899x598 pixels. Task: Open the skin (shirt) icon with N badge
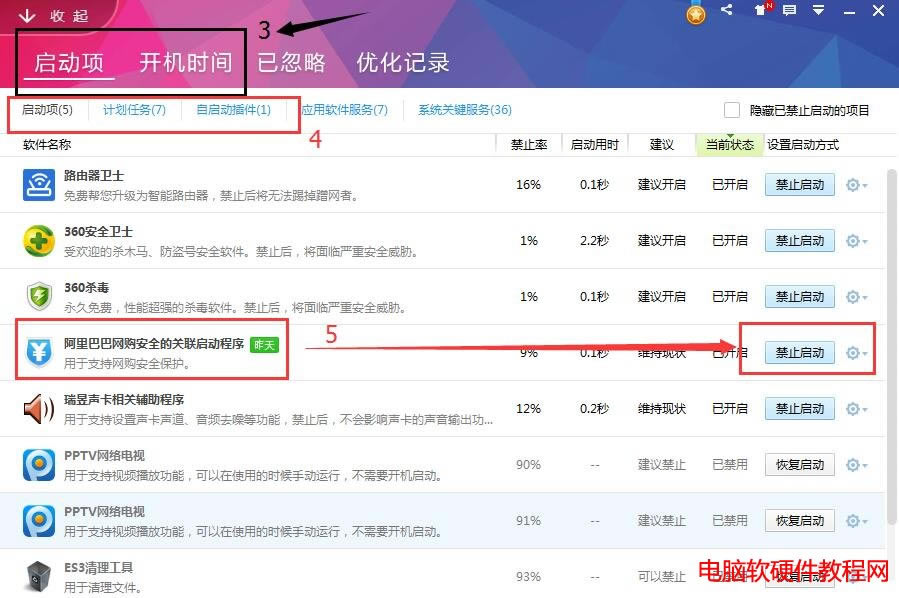coord(759,11)
